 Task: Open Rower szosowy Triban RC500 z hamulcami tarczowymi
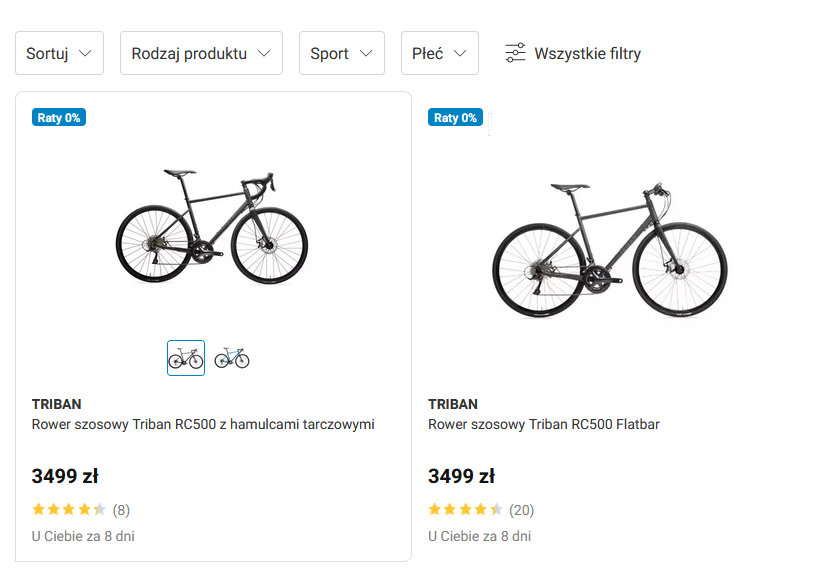pyautogui.click(x=203, y=424)
